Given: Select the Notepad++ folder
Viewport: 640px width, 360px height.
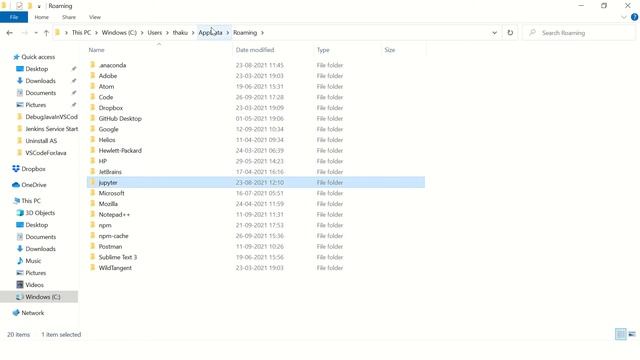Looking at the screenshot, I should [114, 214].
